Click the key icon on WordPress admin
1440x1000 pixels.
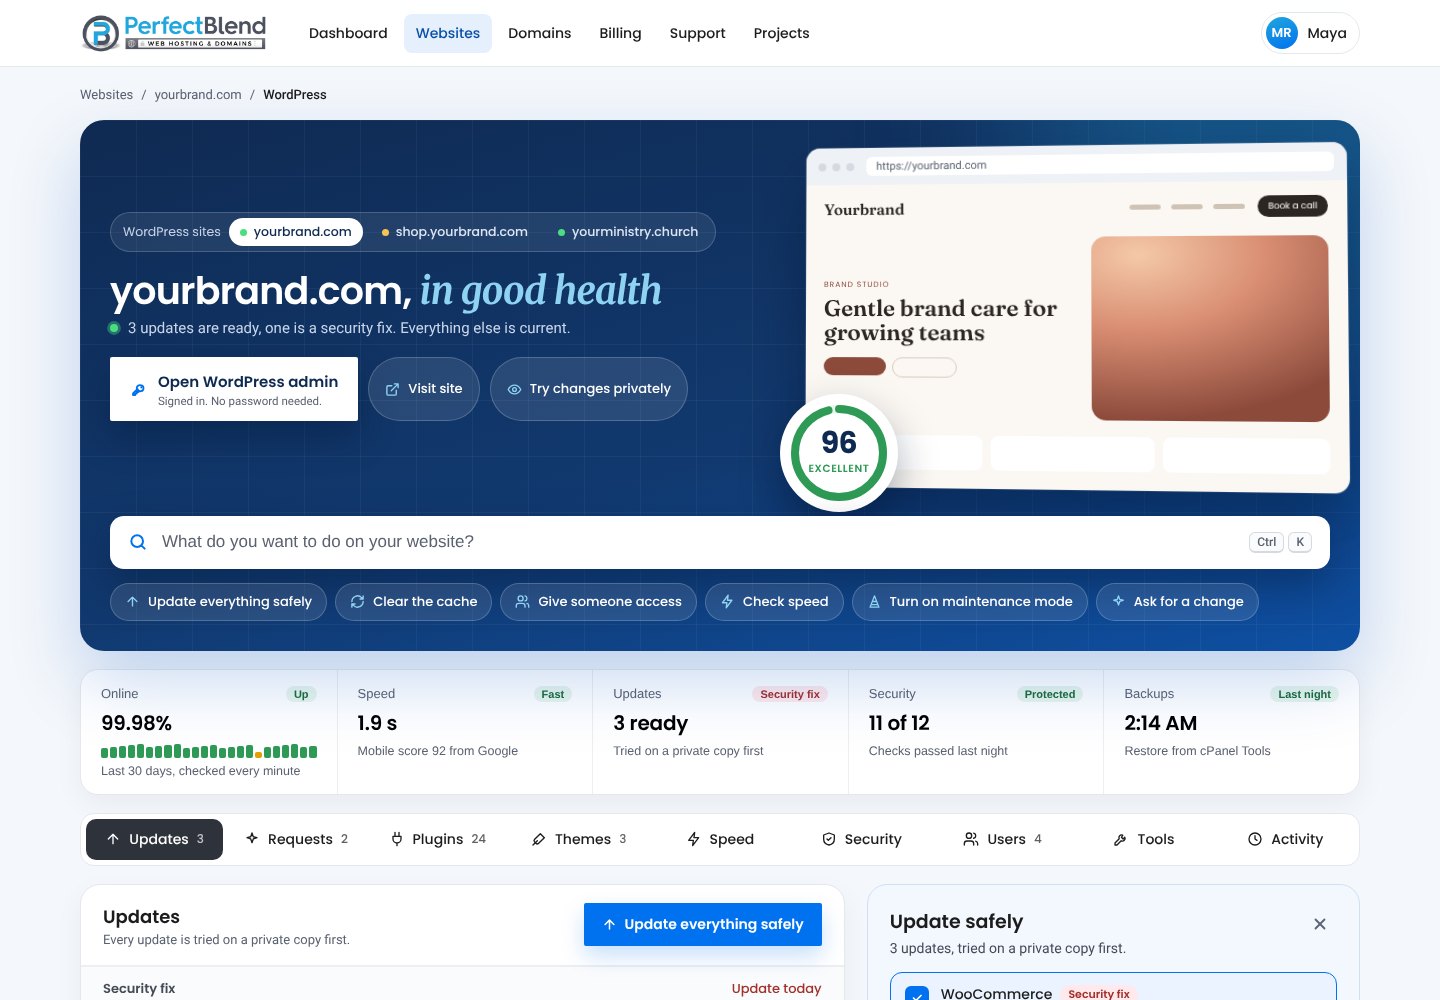(138, 390)
